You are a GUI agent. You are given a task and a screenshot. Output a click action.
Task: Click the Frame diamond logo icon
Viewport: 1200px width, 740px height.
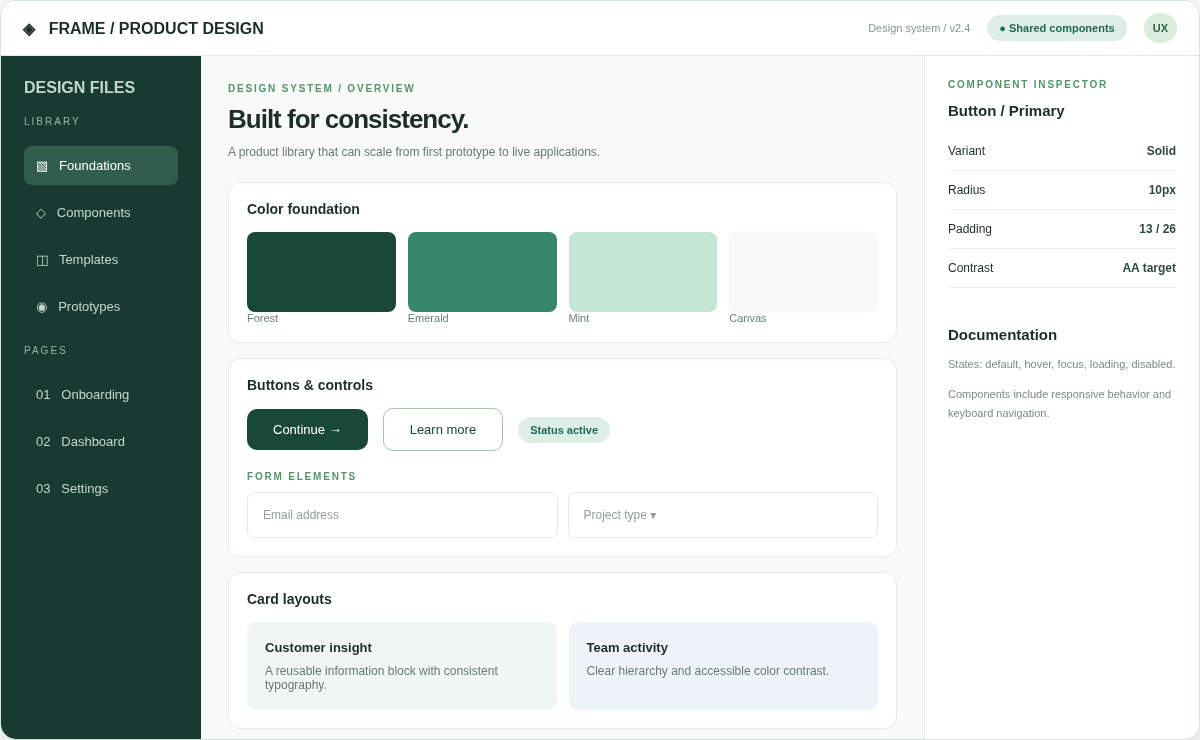pyautogui.click(x=29, y=29)
